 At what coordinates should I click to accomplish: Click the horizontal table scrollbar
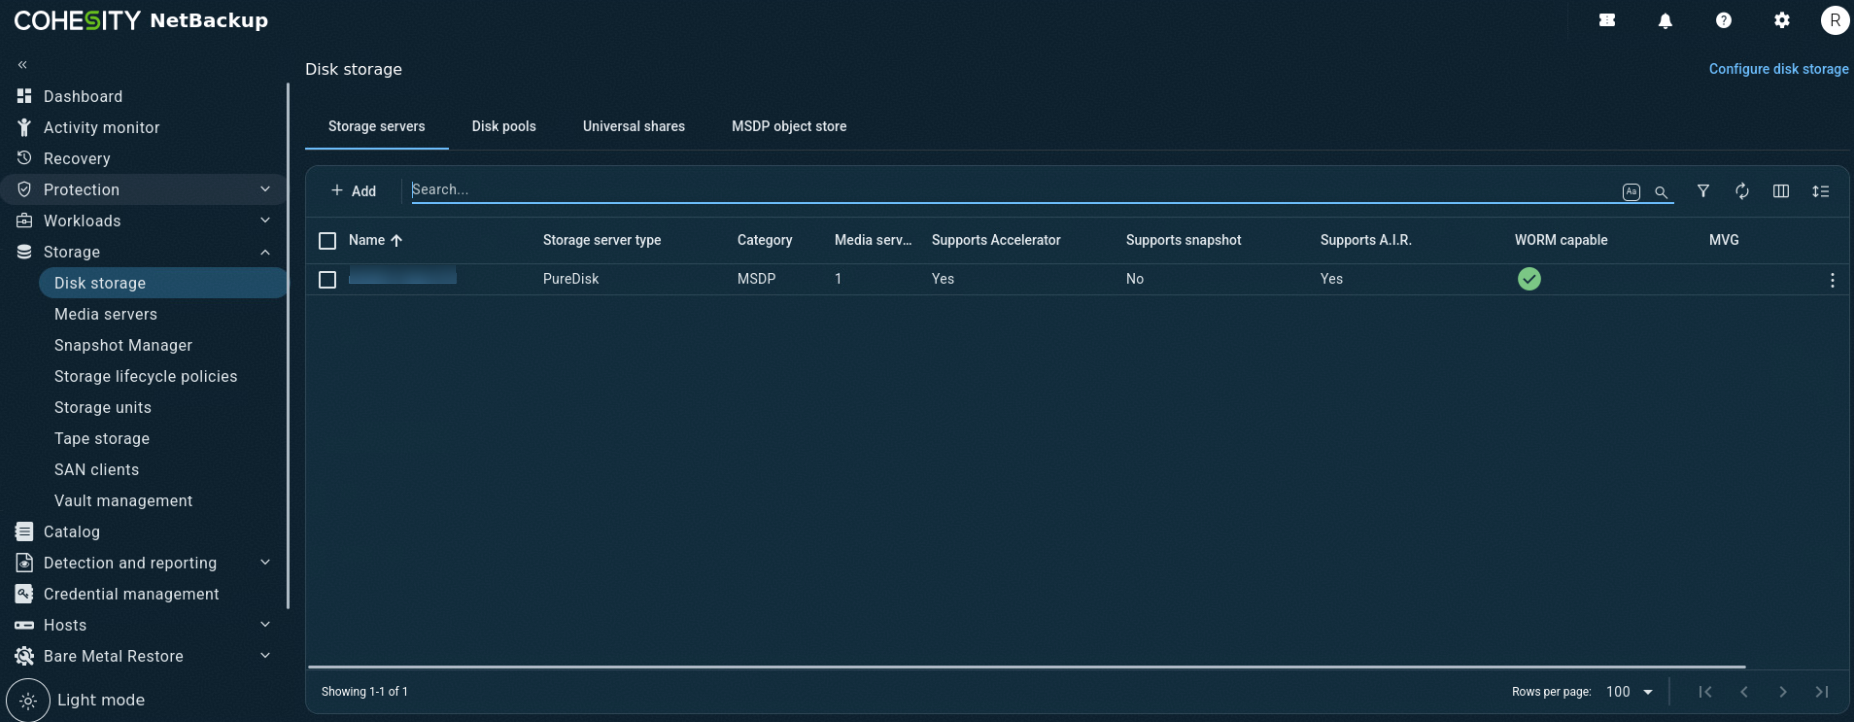(x=1027, y=666)
